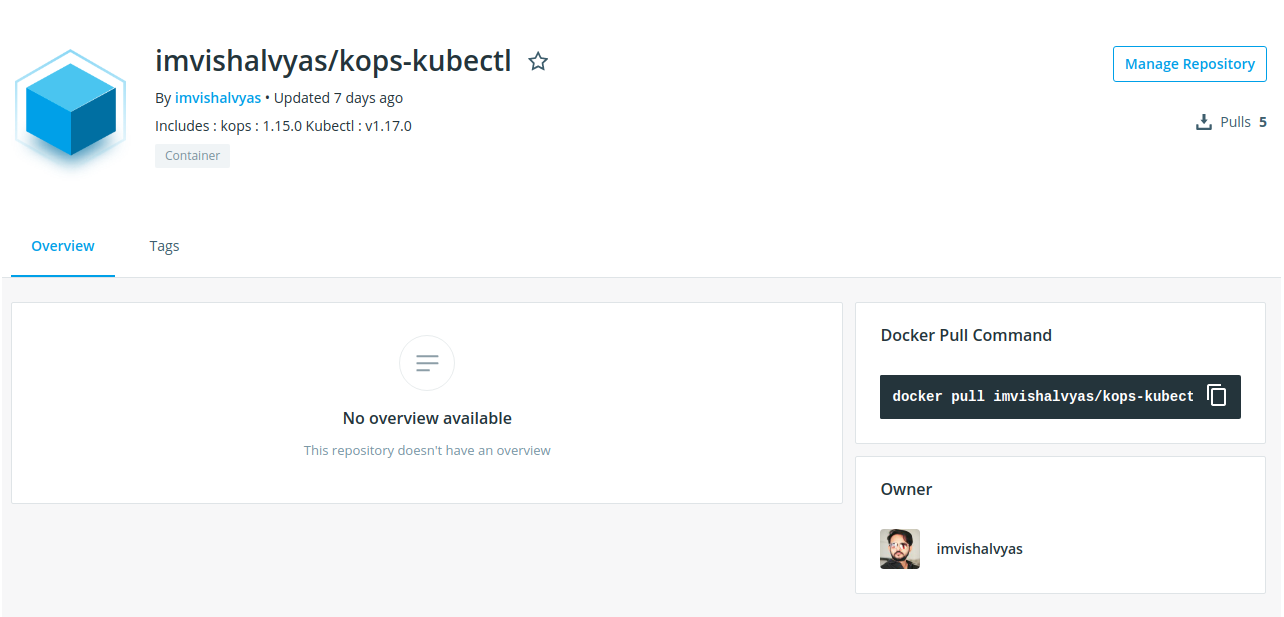The image size is (1284, 617).
Task: Click the Docker Pull Command heading
Action: 966,335
